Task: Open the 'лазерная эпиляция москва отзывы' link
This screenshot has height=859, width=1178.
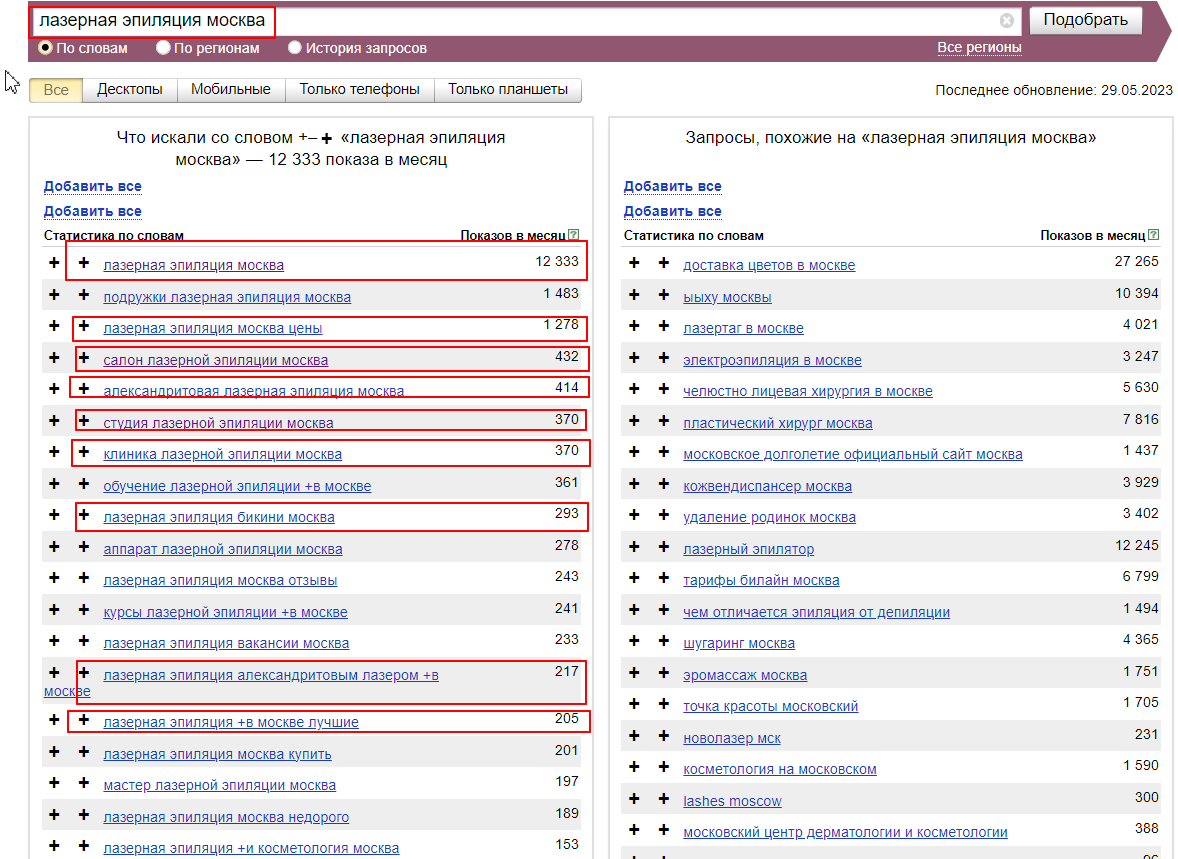Action: coord(220,580)
